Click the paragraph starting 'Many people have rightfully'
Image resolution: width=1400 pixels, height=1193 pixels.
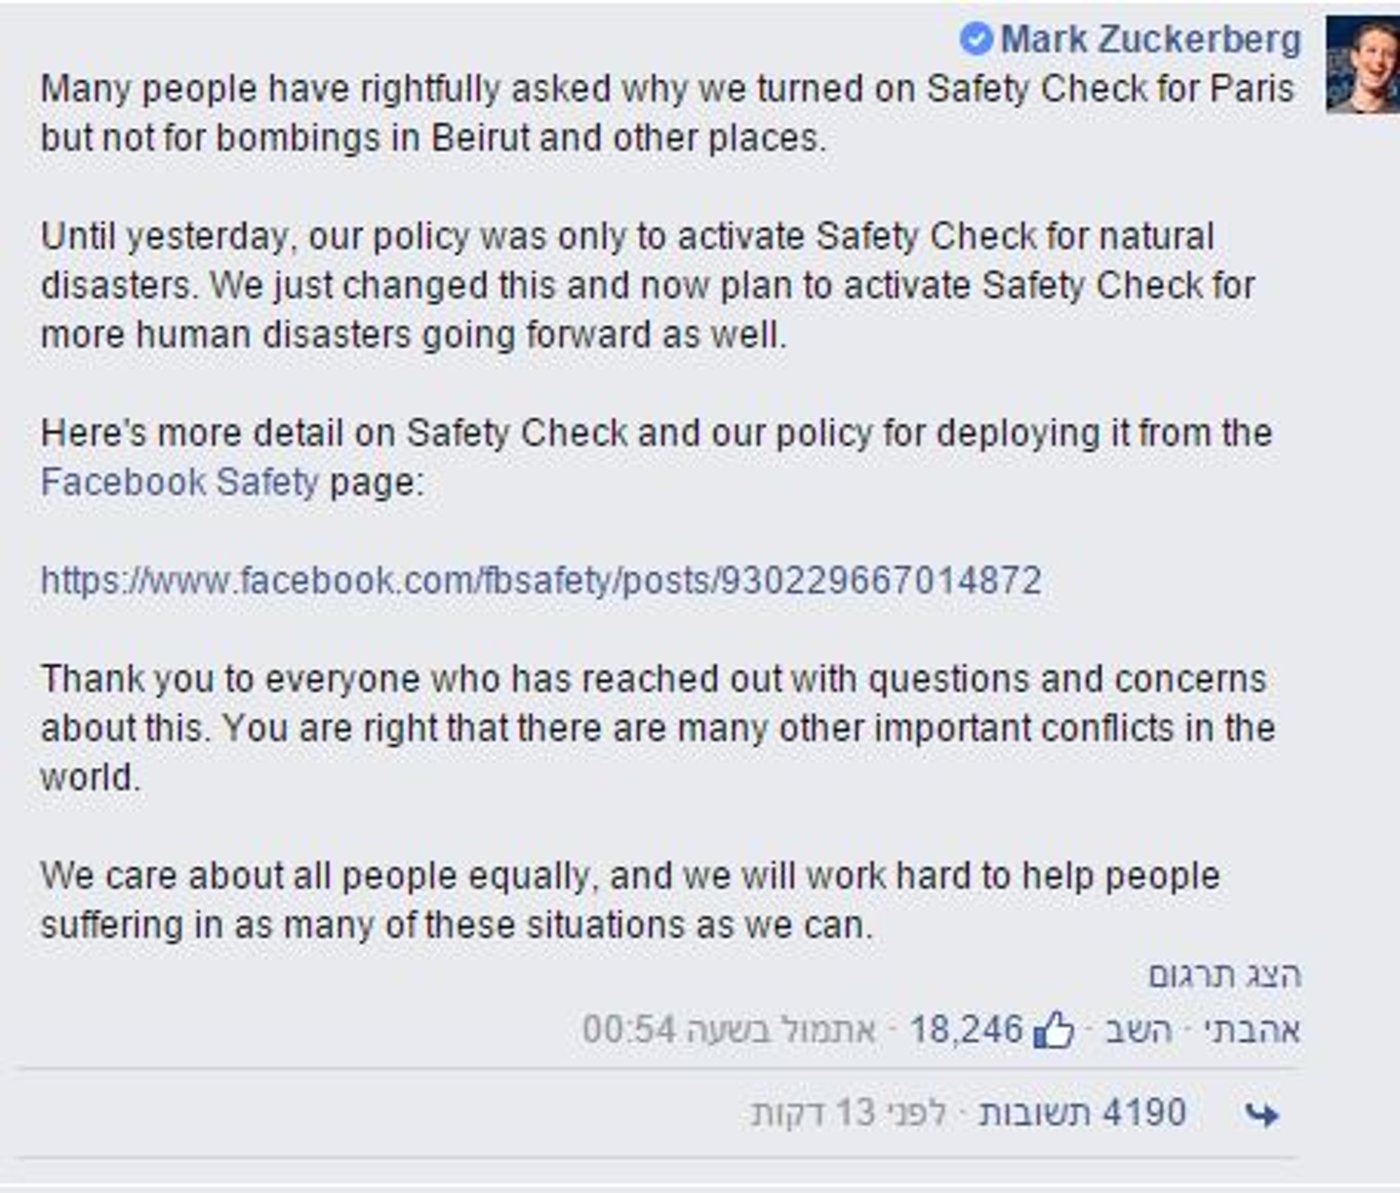tap(667, 113)
